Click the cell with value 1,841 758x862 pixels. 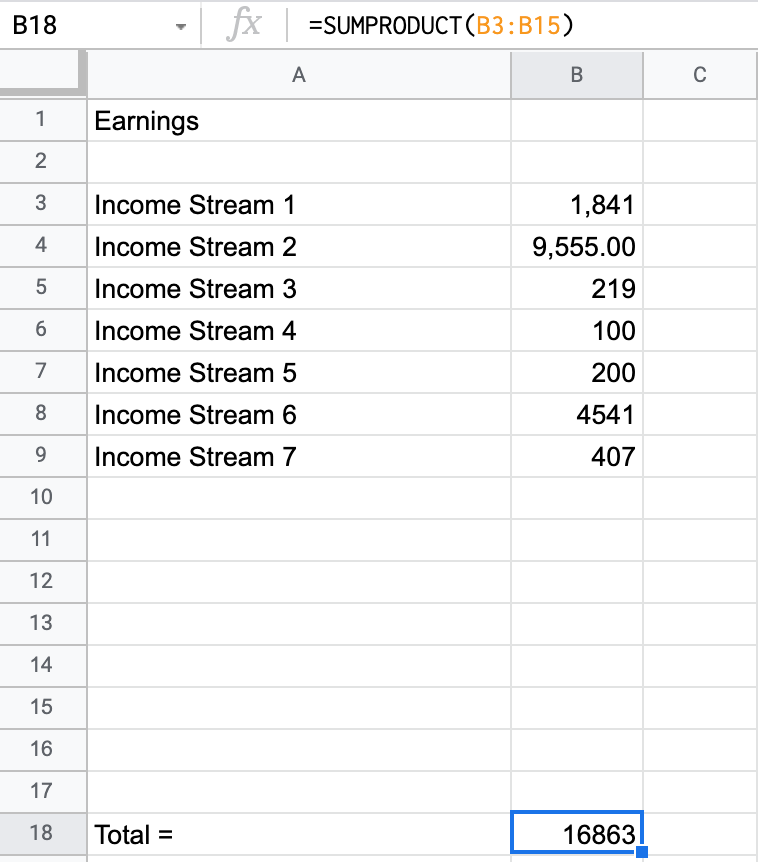pos(577,203)
